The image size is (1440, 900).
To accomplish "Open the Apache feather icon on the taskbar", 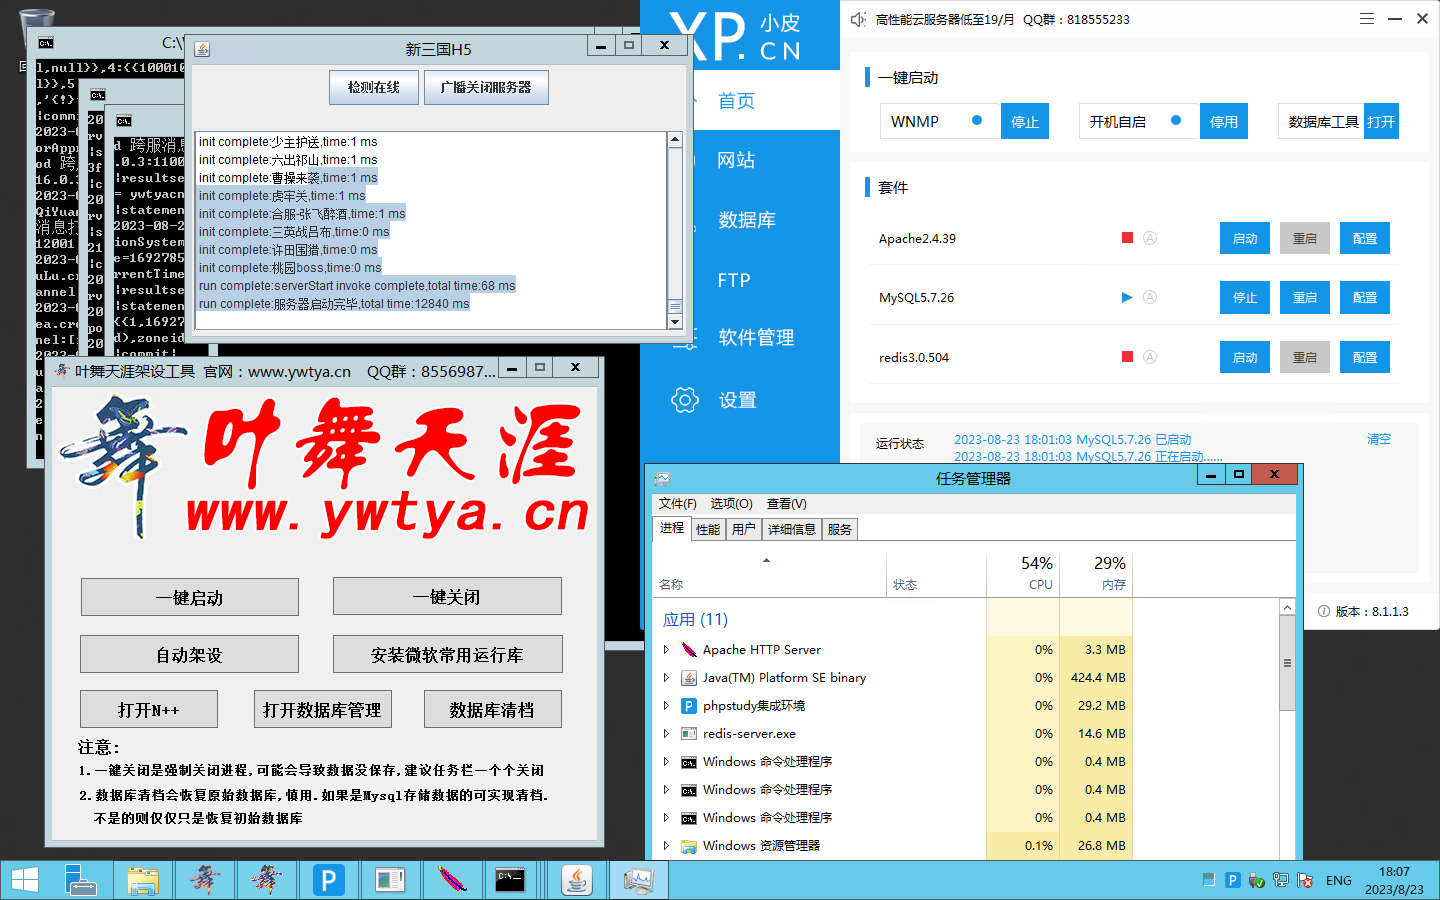I will point(452,880).
